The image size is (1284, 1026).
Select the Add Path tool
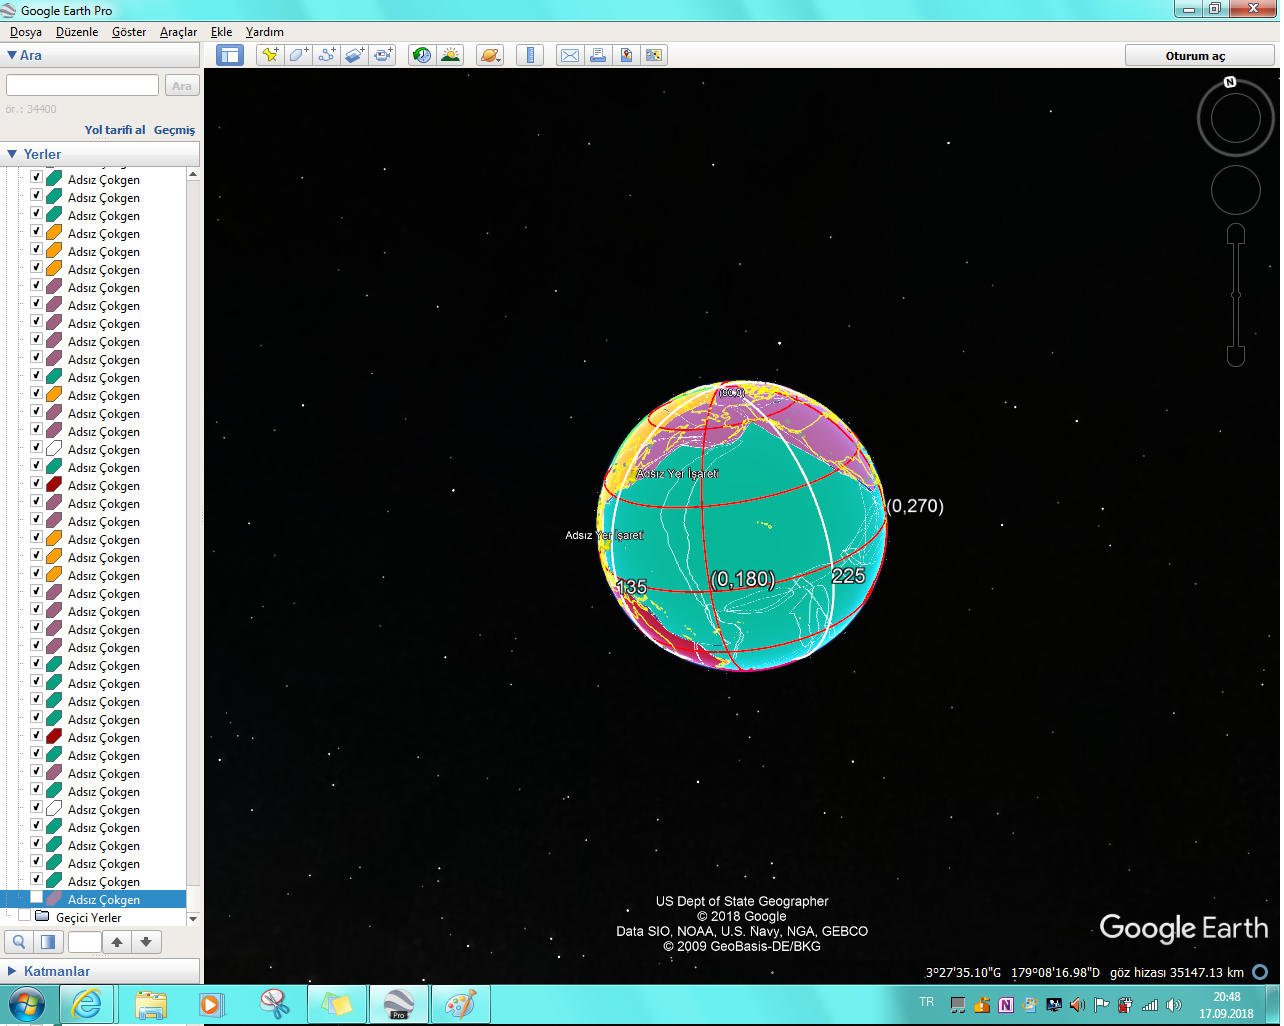[x=326, y=55]
